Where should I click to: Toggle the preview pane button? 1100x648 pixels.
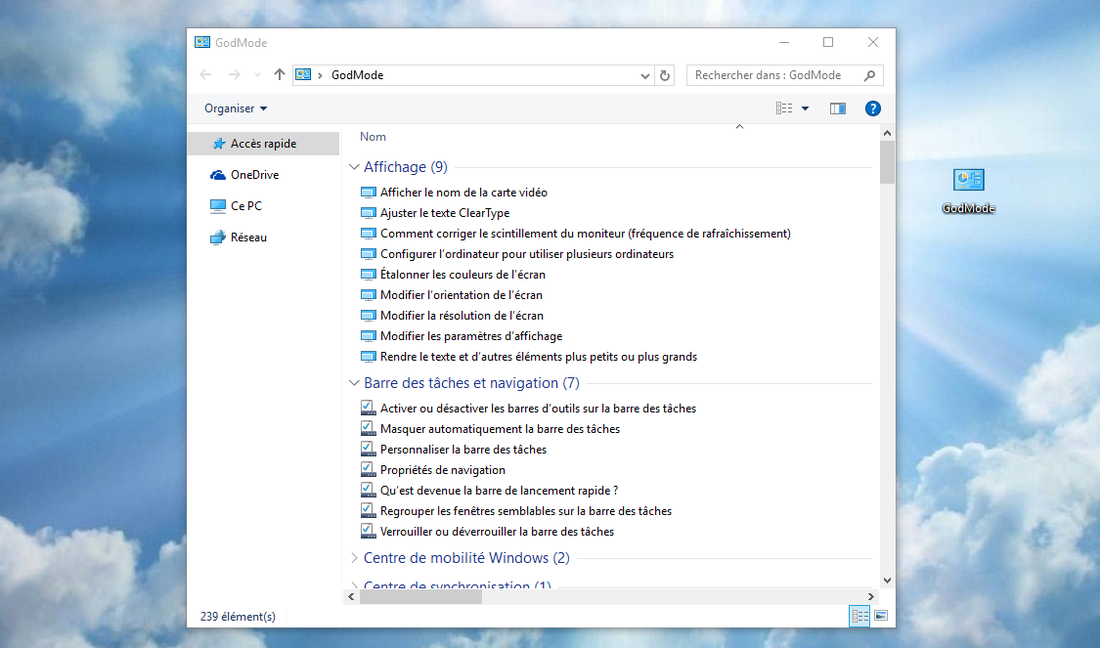click(838, 108)
